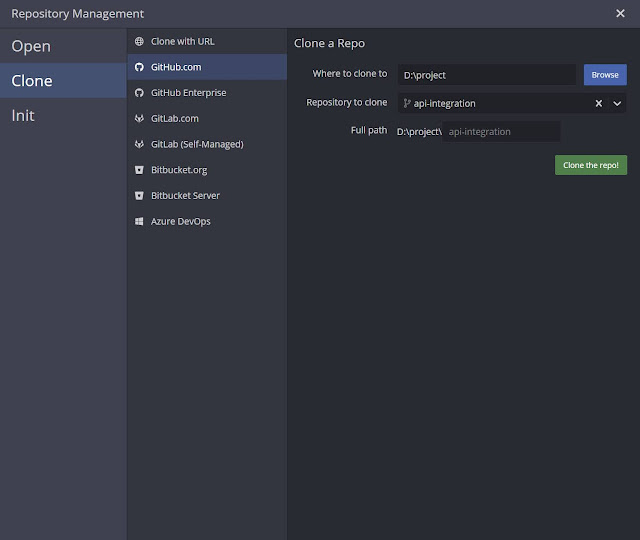This screenshot has width=640, height=540.
Task: Choose GitLab.com provider
Action: [207, 118]
